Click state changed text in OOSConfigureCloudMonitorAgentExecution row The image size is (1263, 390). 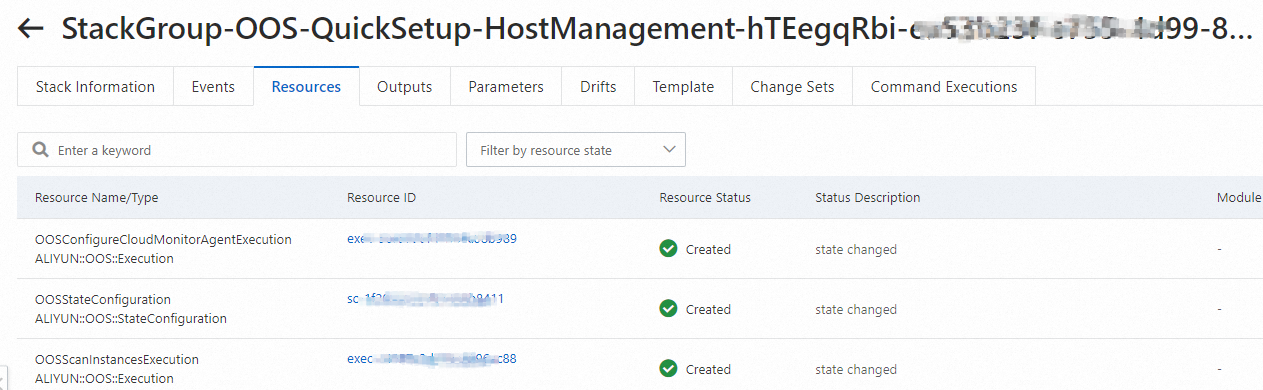[x=856, y=250]
